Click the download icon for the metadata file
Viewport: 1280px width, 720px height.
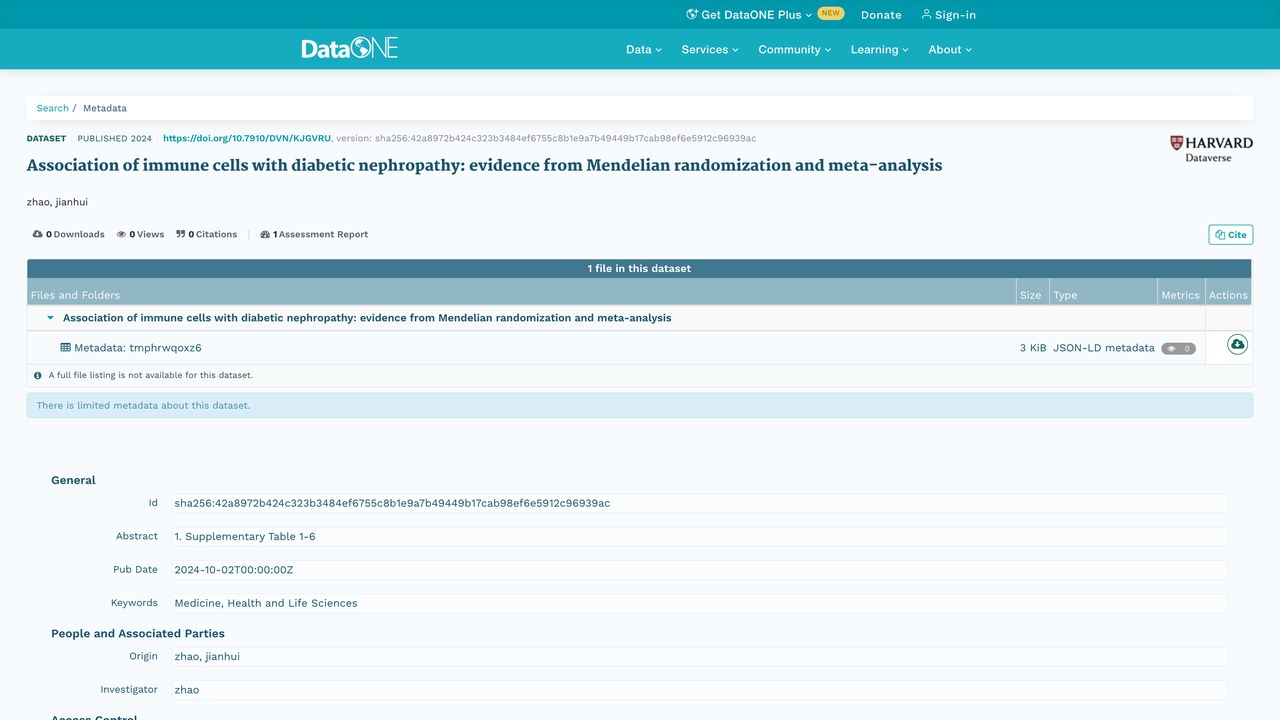(x=1237, y=345)
